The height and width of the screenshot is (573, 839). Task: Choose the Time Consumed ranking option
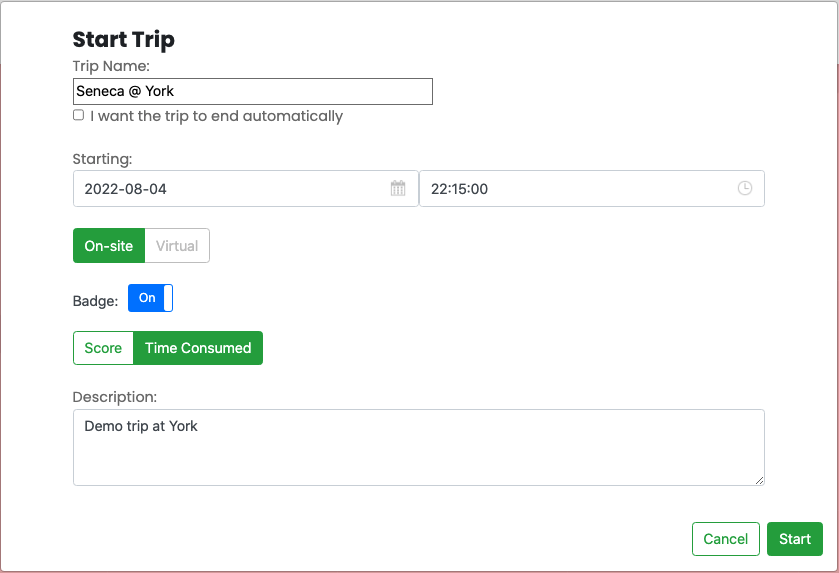tap(198, 348)
